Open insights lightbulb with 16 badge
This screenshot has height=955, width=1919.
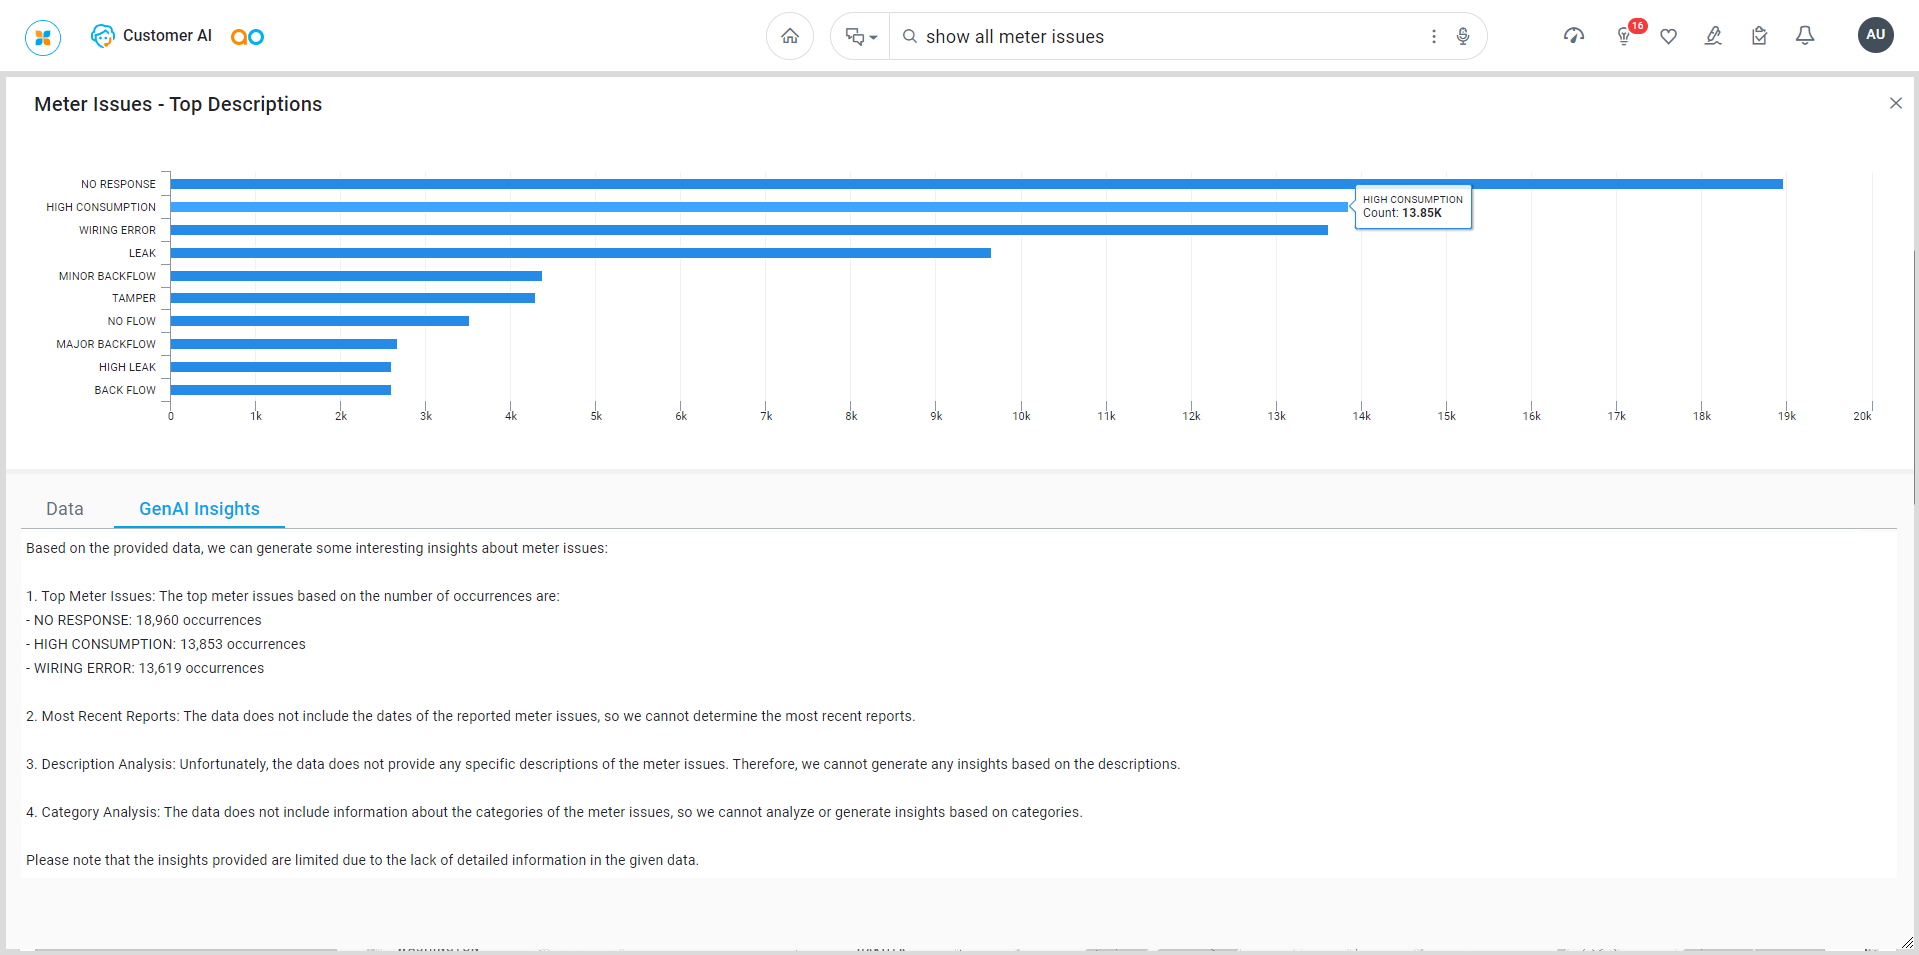pos(1624,36)
